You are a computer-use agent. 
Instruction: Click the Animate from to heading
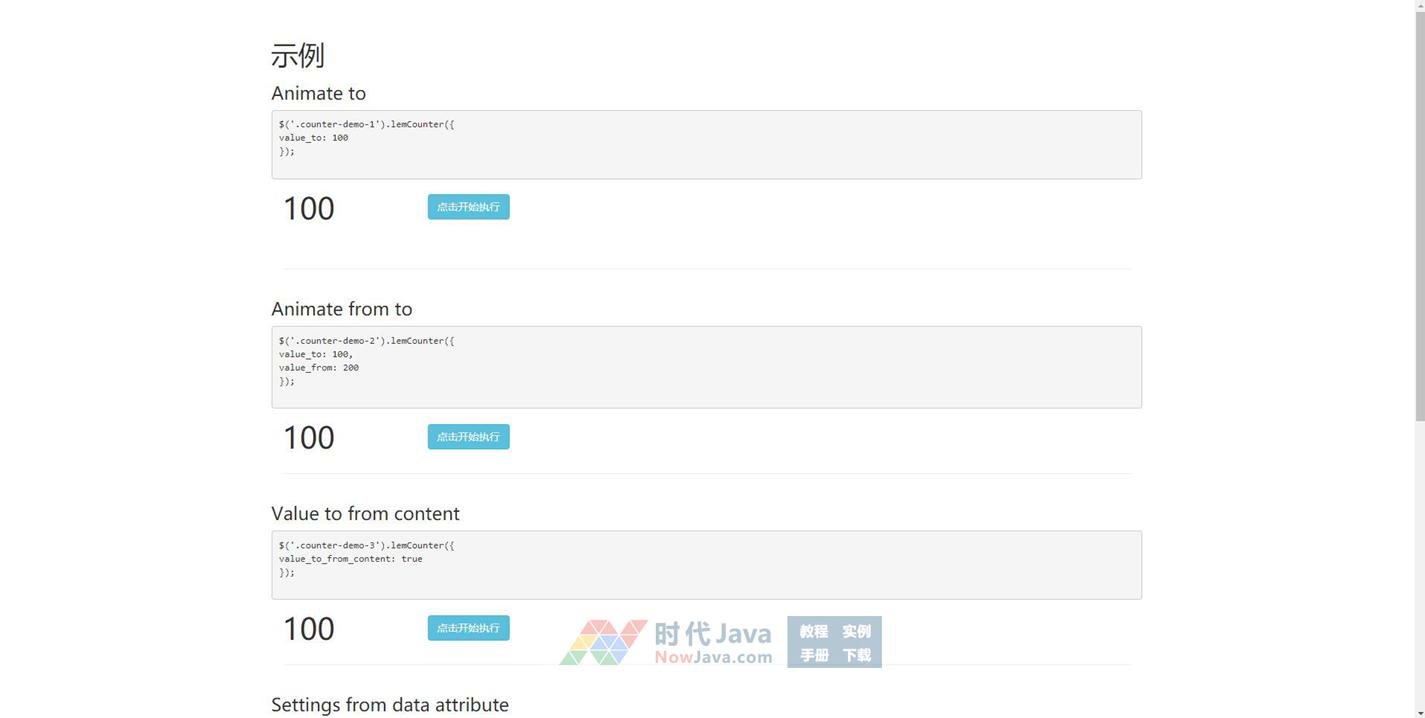click(341, 309)
